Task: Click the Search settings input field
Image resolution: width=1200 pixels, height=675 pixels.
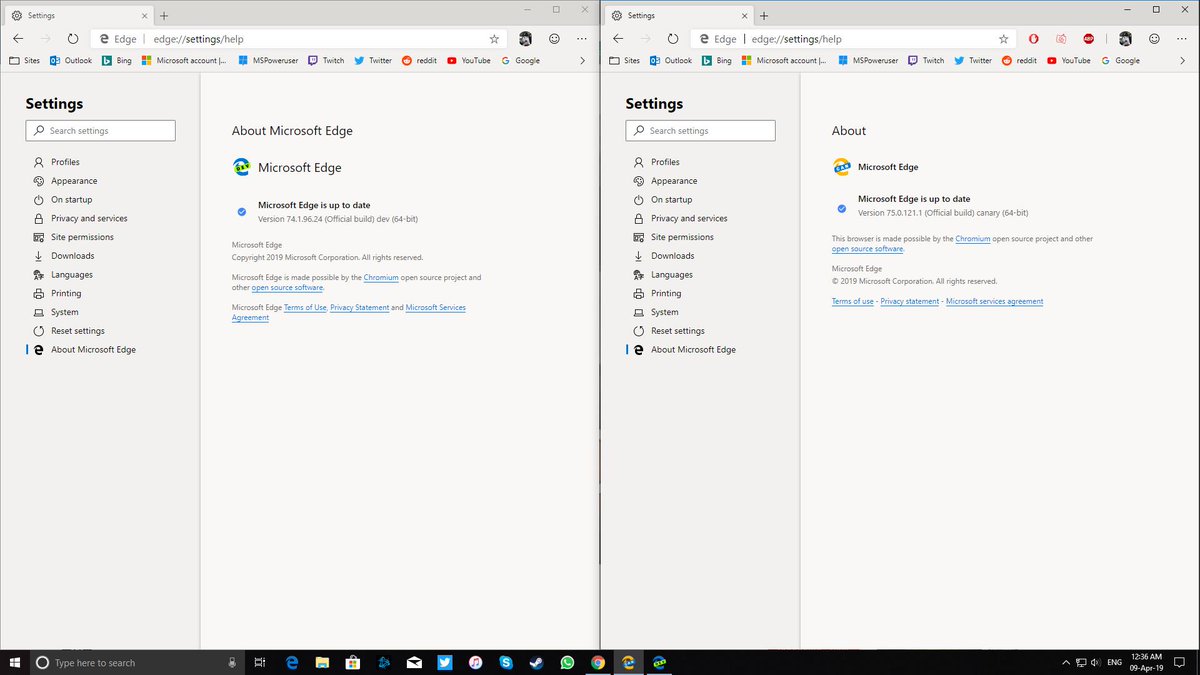Action: 100,130
